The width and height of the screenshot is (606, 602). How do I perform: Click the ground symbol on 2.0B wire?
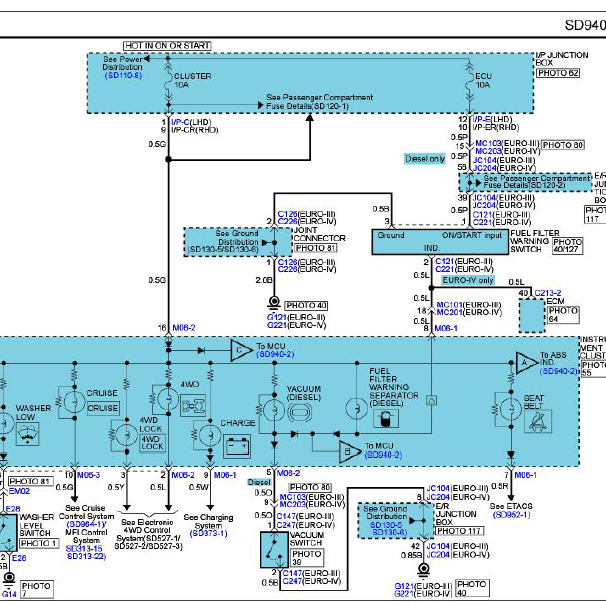click(274, 303)
